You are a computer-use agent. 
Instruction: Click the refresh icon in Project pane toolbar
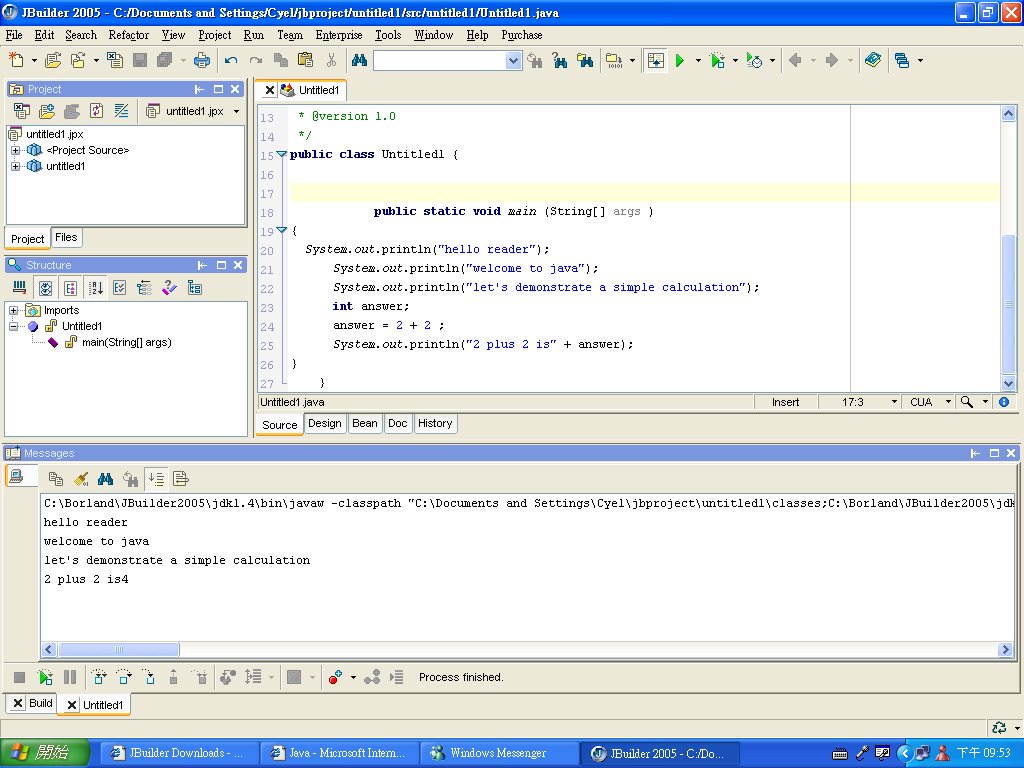click(x=97, y=111)
